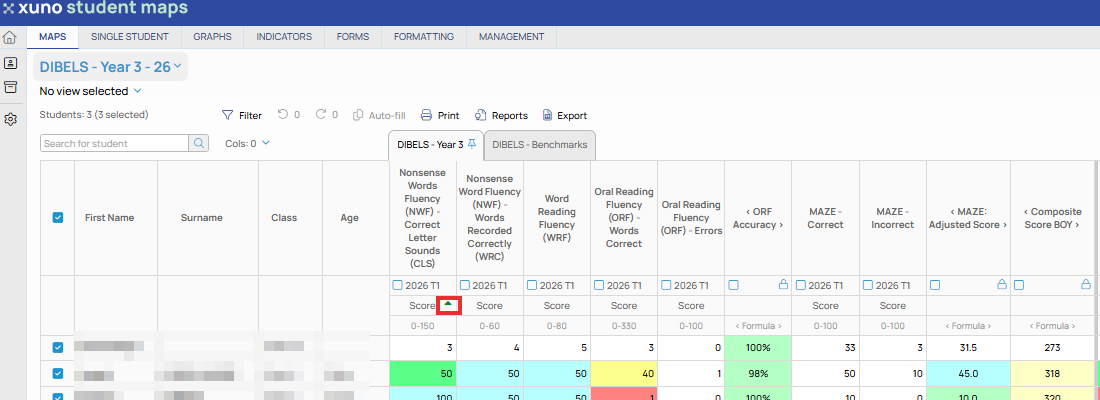Click lock icon under Composite Score BOY
This screenshot has width=1100, height=400.
(x=1086, y=285)
